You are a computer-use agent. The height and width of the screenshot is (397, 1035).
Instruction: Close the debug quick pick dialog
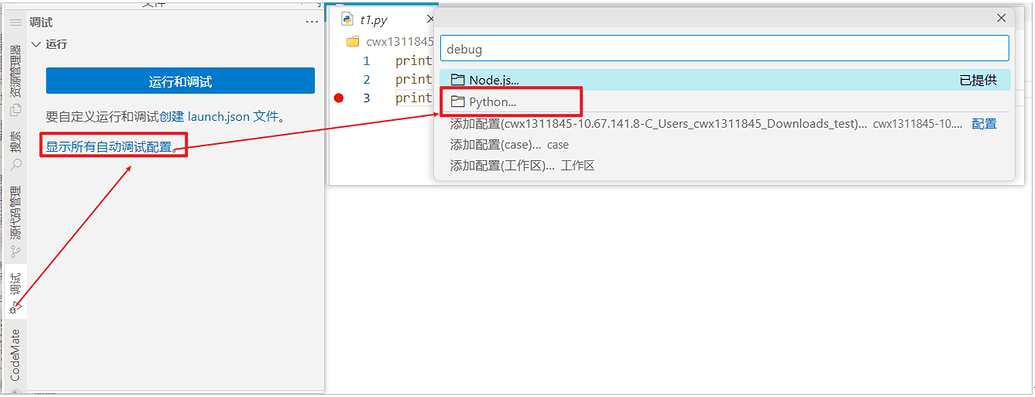[x=1001, y=18]
